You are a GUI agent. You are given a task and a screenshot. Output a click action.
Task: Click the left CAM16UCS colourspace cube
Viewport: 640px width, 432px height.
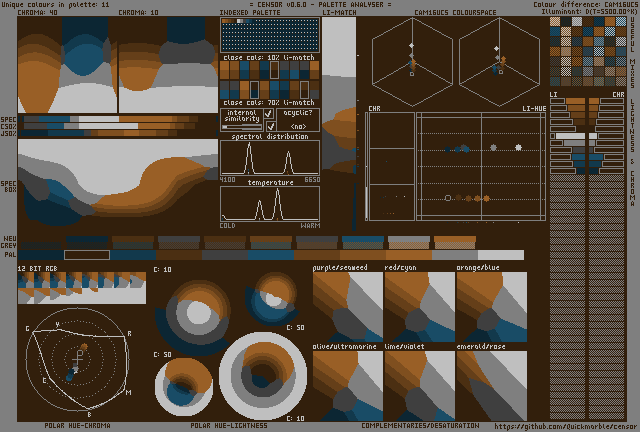click(412, 62)
